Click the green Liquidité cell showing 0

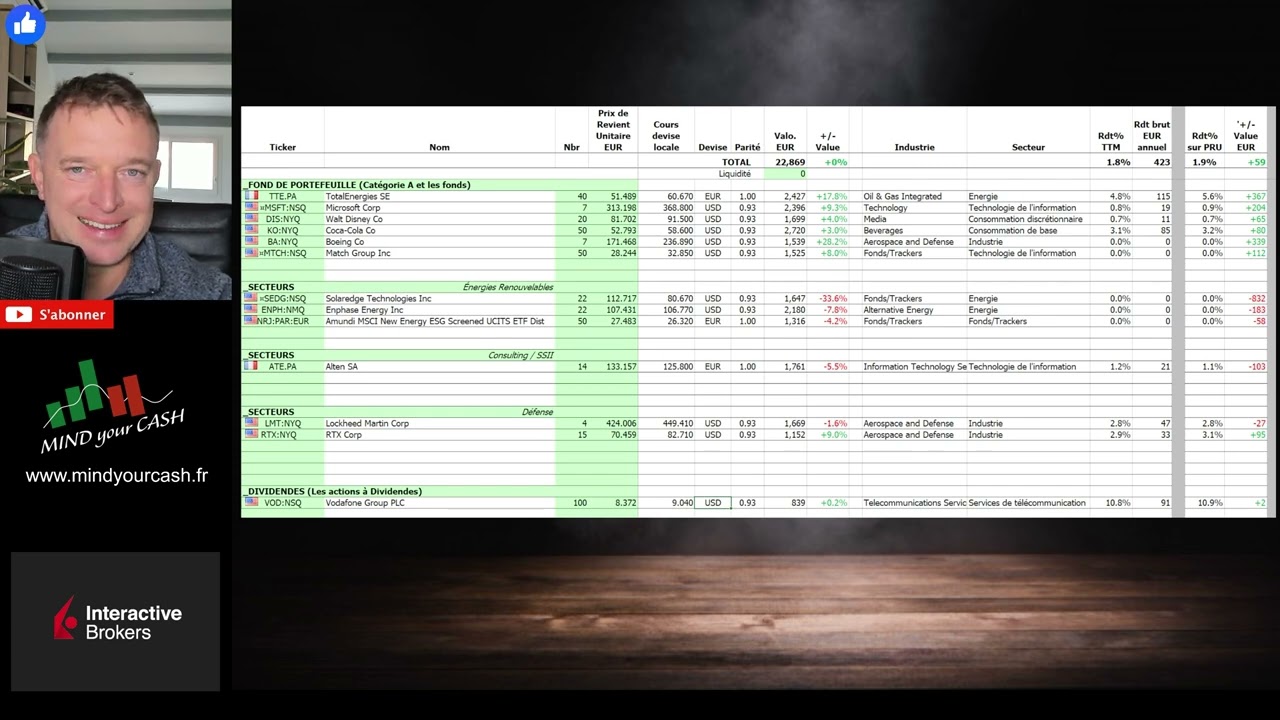click(x=785, y=174)
